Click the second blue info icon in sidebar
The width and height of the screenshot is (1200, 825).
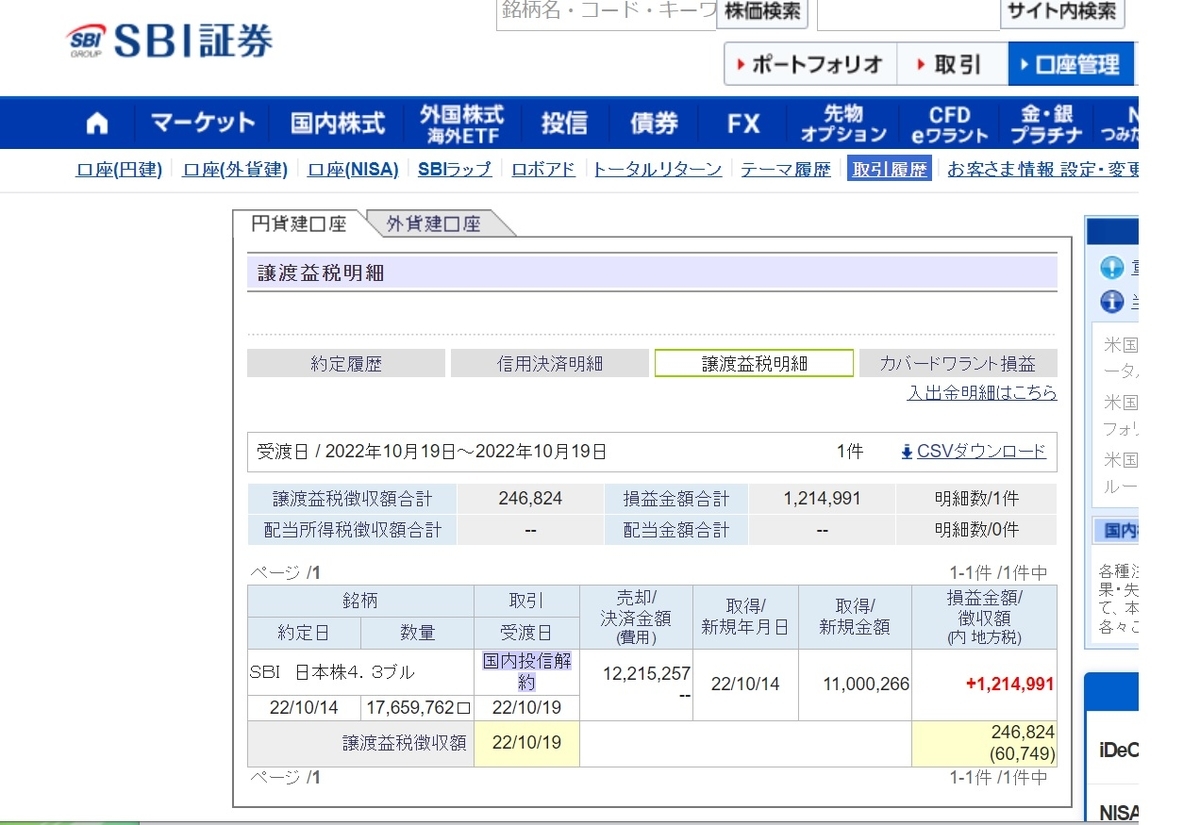click(x=1112, y=301)
